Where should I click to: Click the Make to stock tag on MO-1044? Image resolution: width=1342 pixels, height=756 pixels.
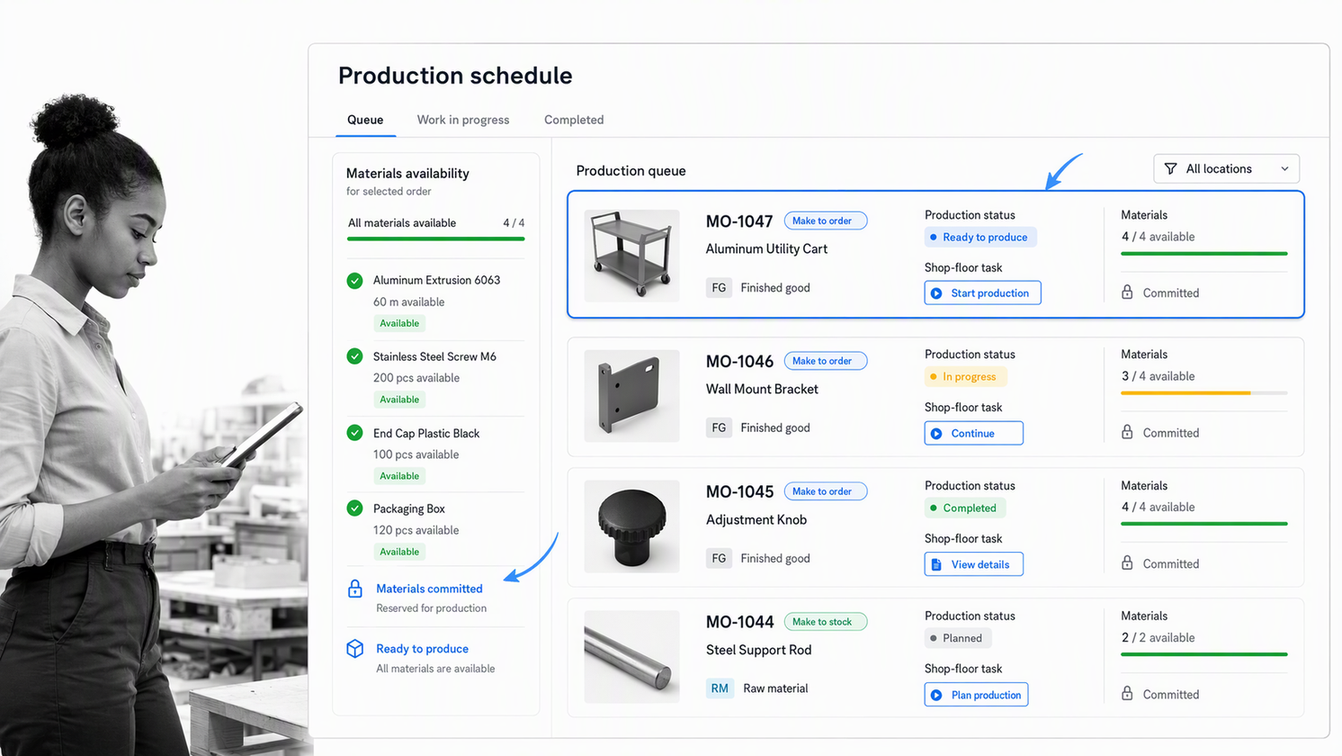[x=825, y=622]
